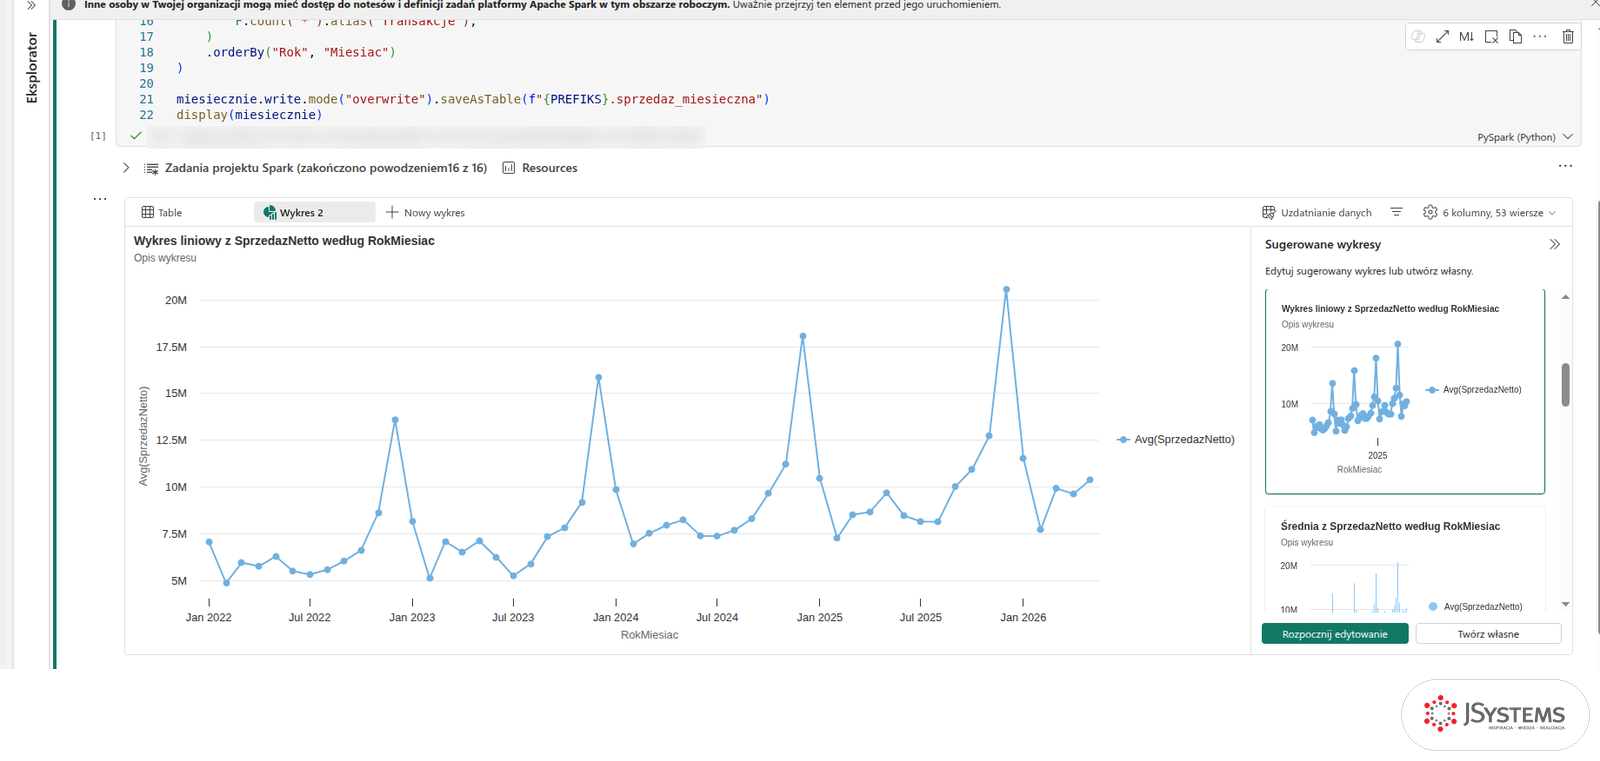Add a chart via Nowy wykres
This screenshot has width=1600, height=761.
tap(425, 212)
